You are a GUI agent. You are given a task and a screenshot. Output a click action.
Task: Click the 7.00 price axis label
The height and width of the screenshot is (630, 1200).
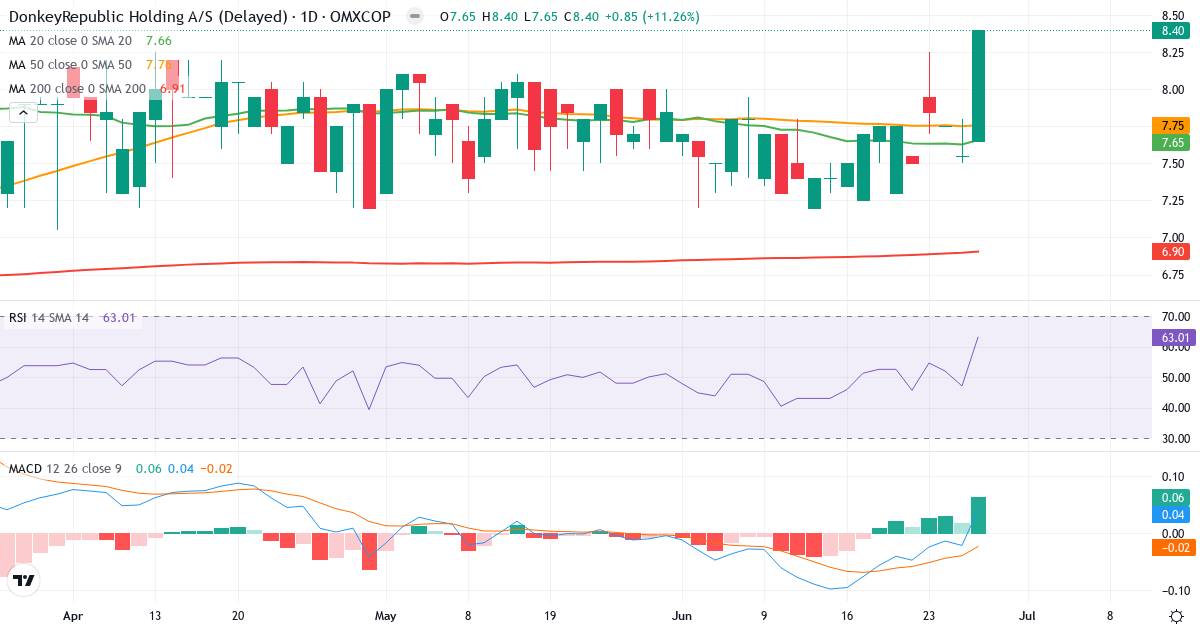pos(1173,238)
